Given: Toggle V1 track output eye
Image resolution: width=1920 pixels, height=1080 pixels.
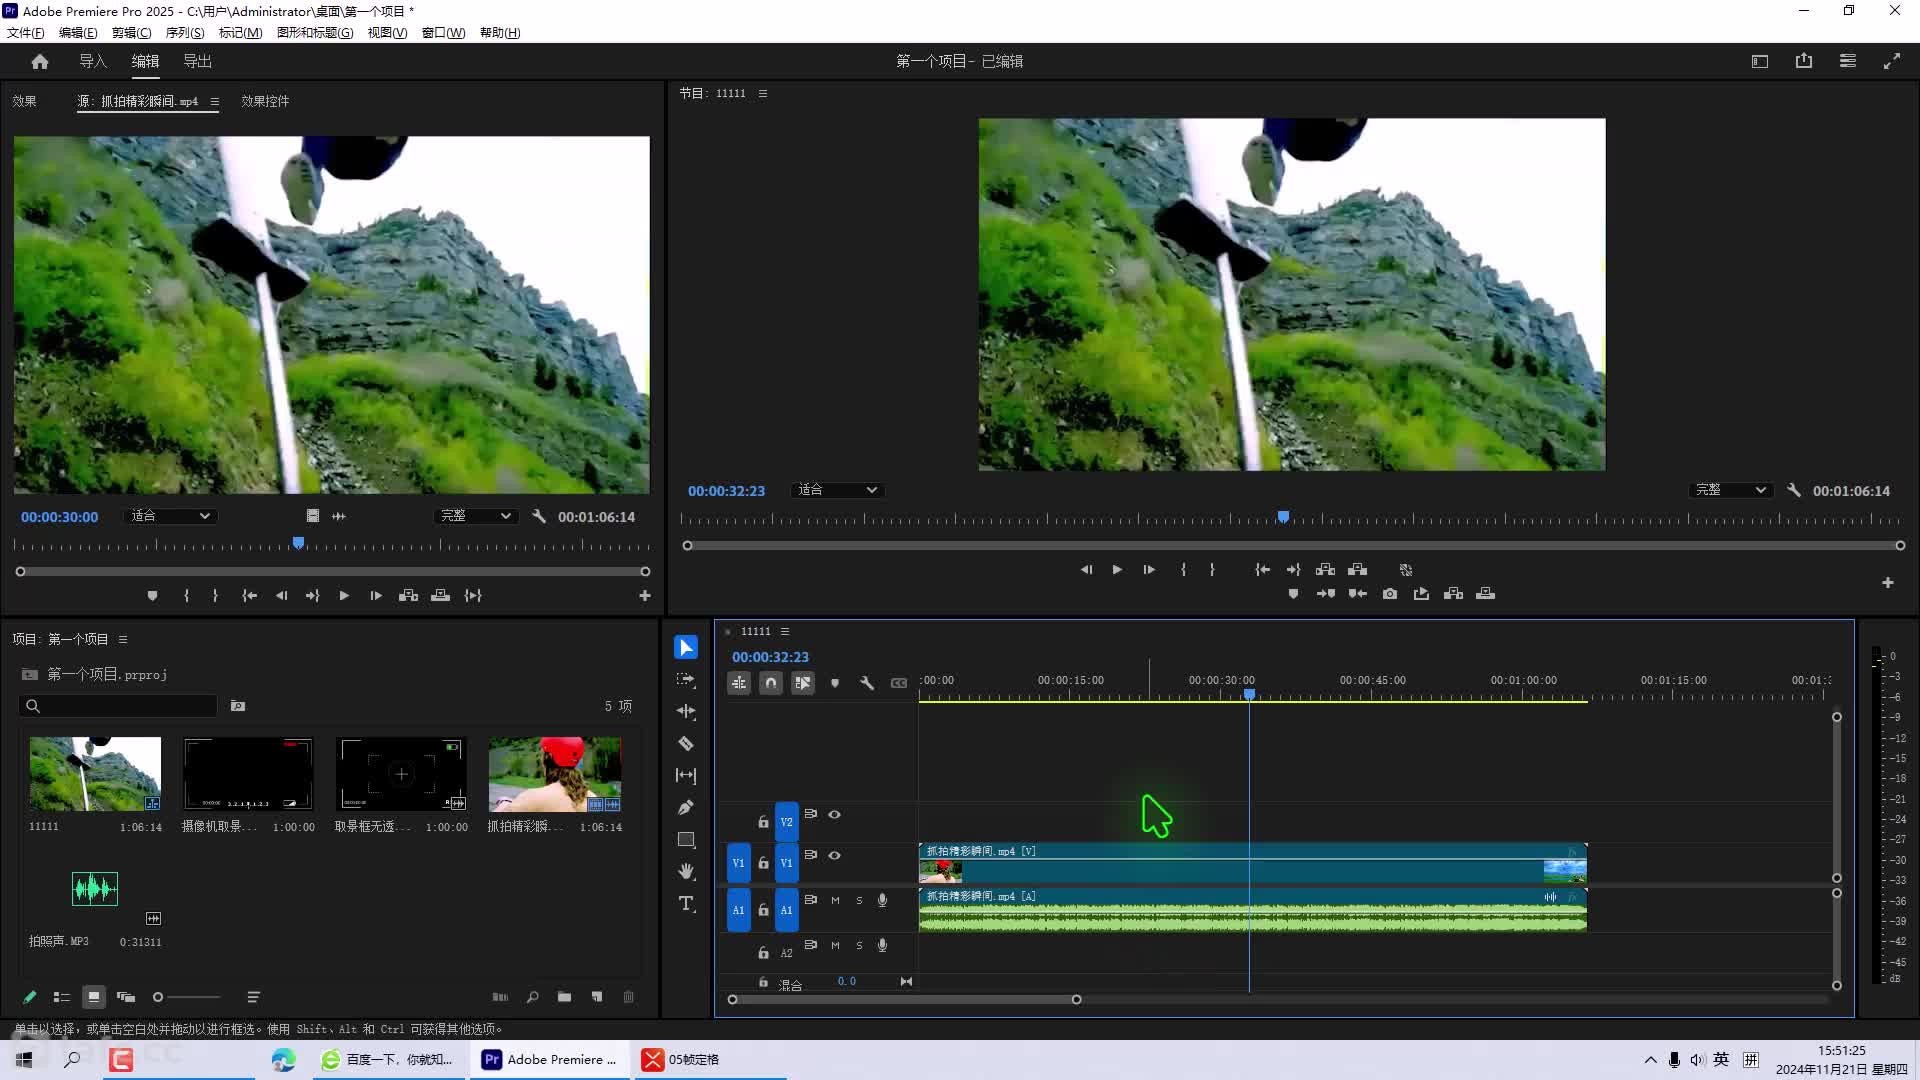Looking at the screenshot, I should 834,856.
